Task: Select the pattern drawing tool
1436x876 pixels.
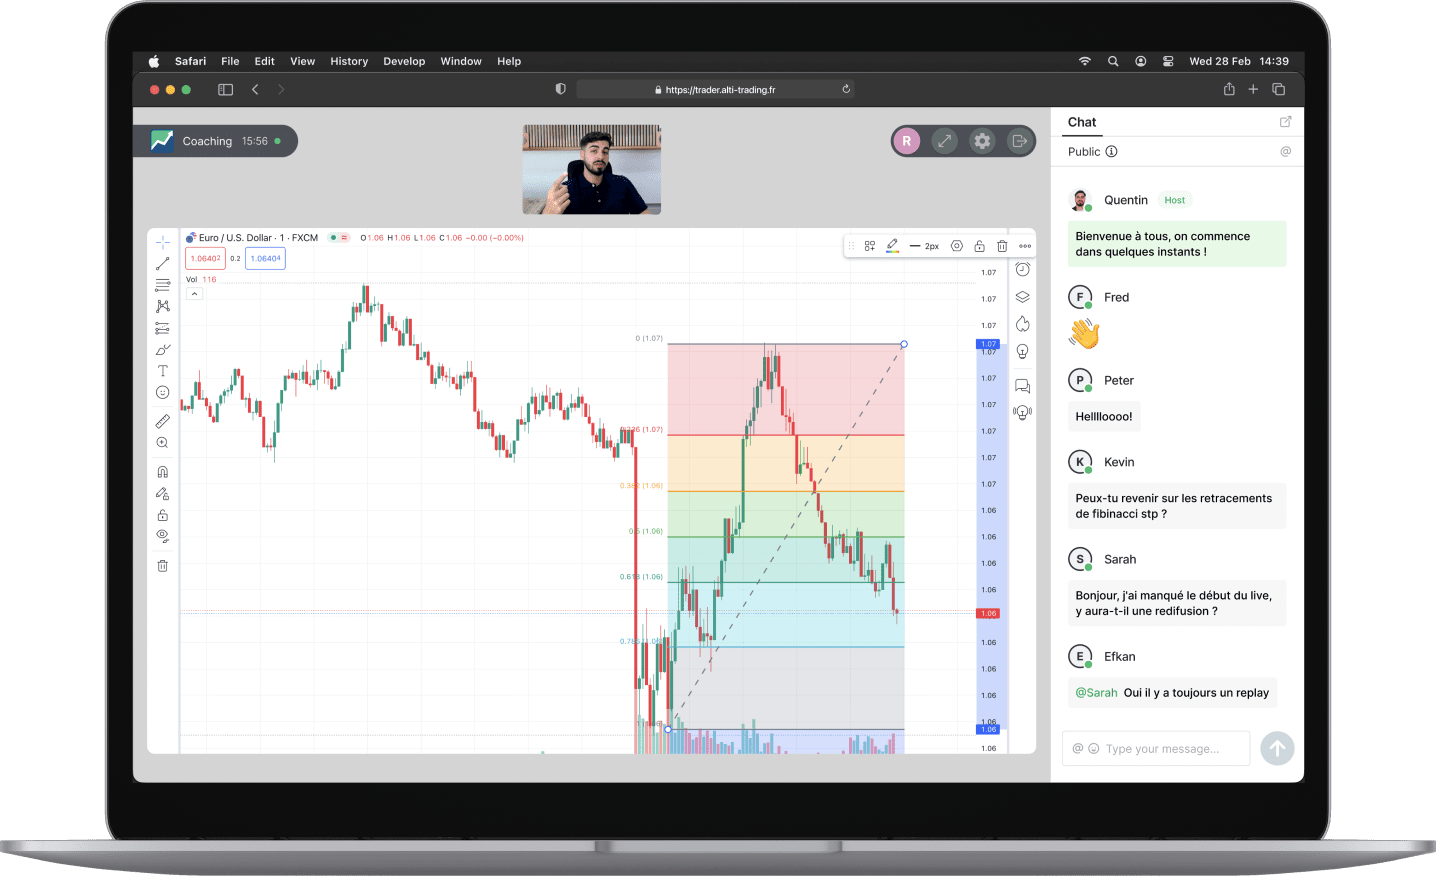Action: tap(162, 306)
